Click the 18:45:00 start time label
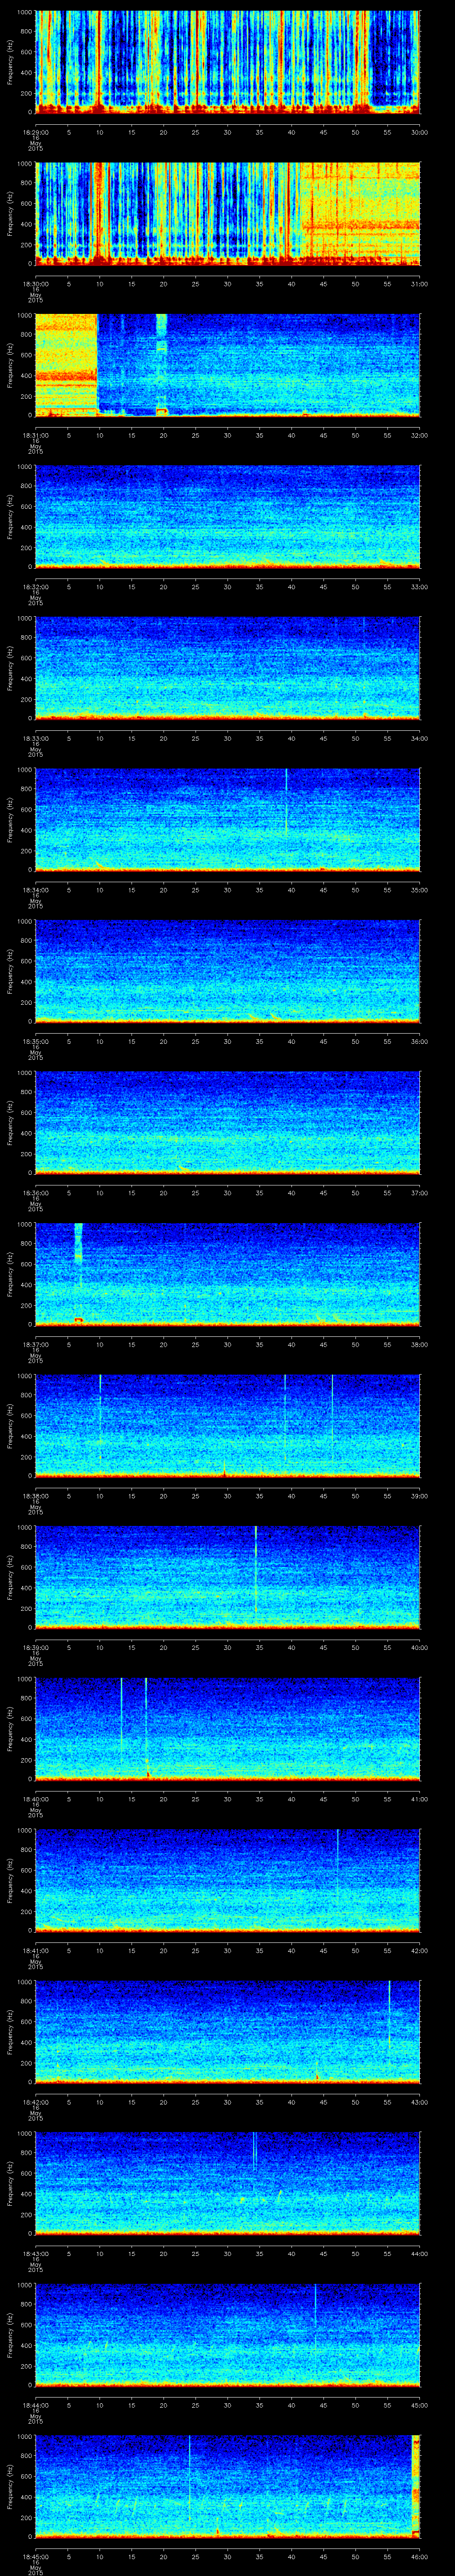The width and height of the screenshot is (455, 2576). [35, 2556]
